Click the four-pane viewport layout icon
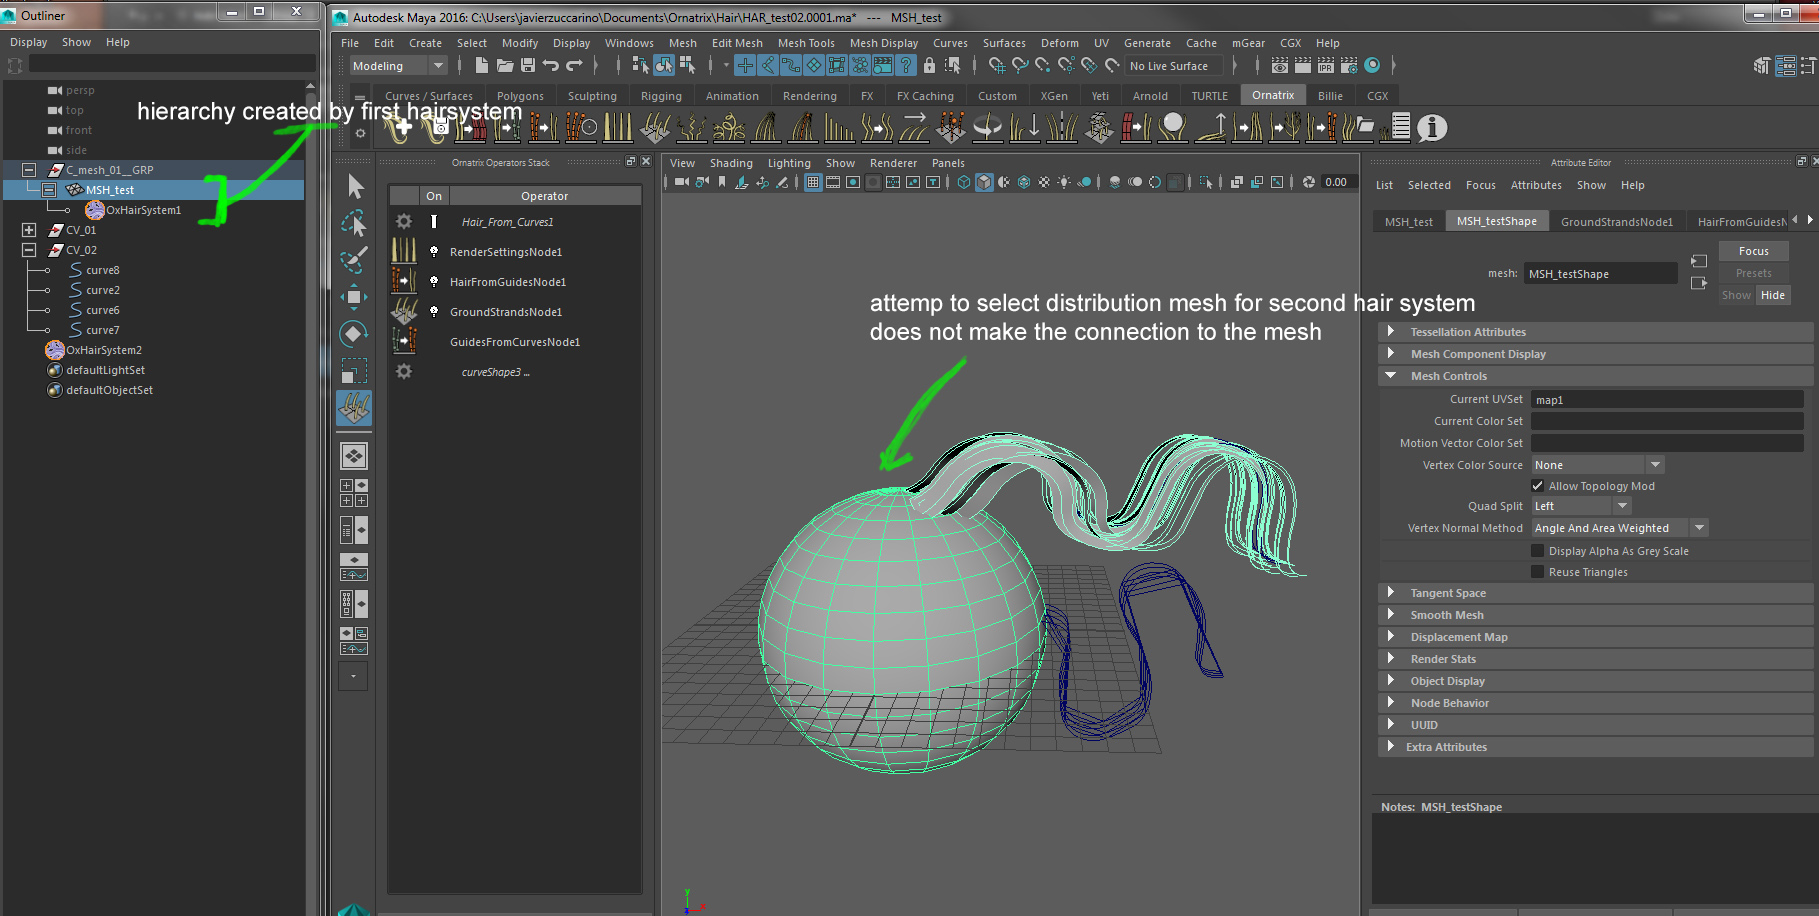The image size is (1819, 916). pos(354,493)
